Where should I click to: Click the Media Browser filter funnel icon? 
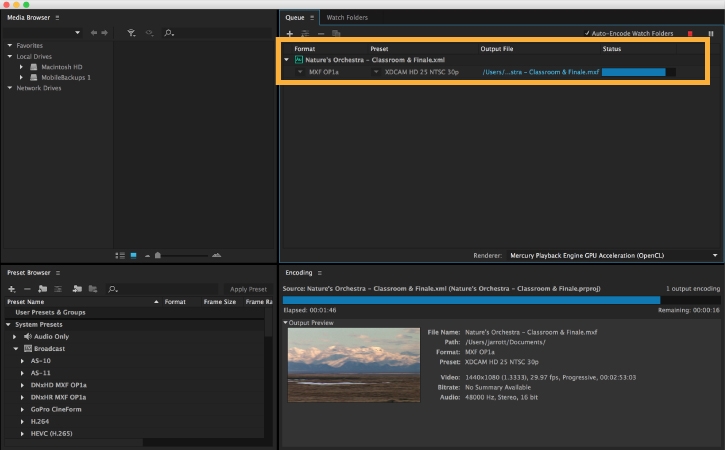pyautogui.click(x=132, y=33)
